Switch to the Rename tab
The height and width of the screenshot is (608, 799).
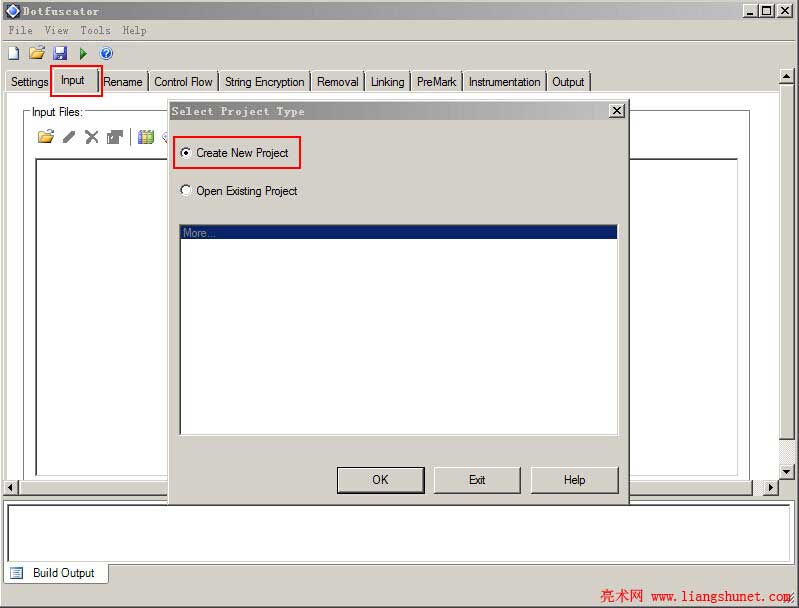pos(123,82)
